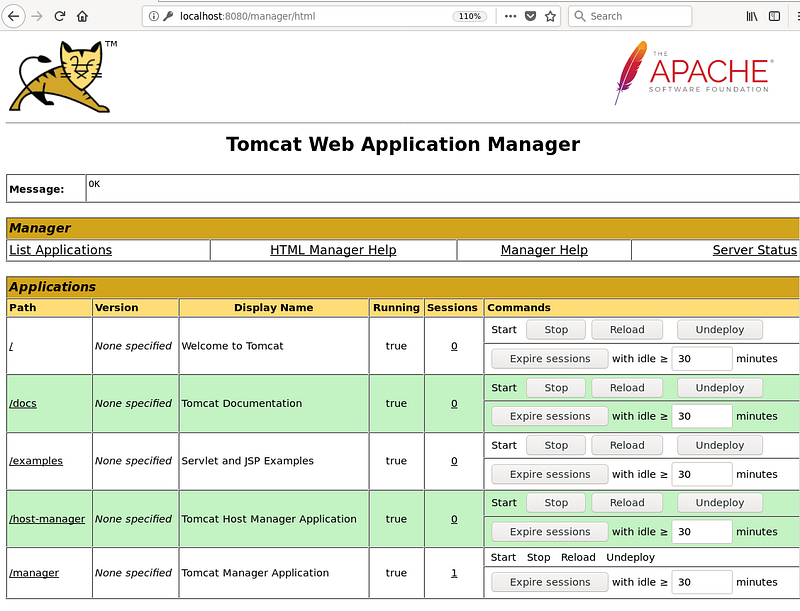Click the OK message text
This screenshot has width=800, height=611.
94,184
